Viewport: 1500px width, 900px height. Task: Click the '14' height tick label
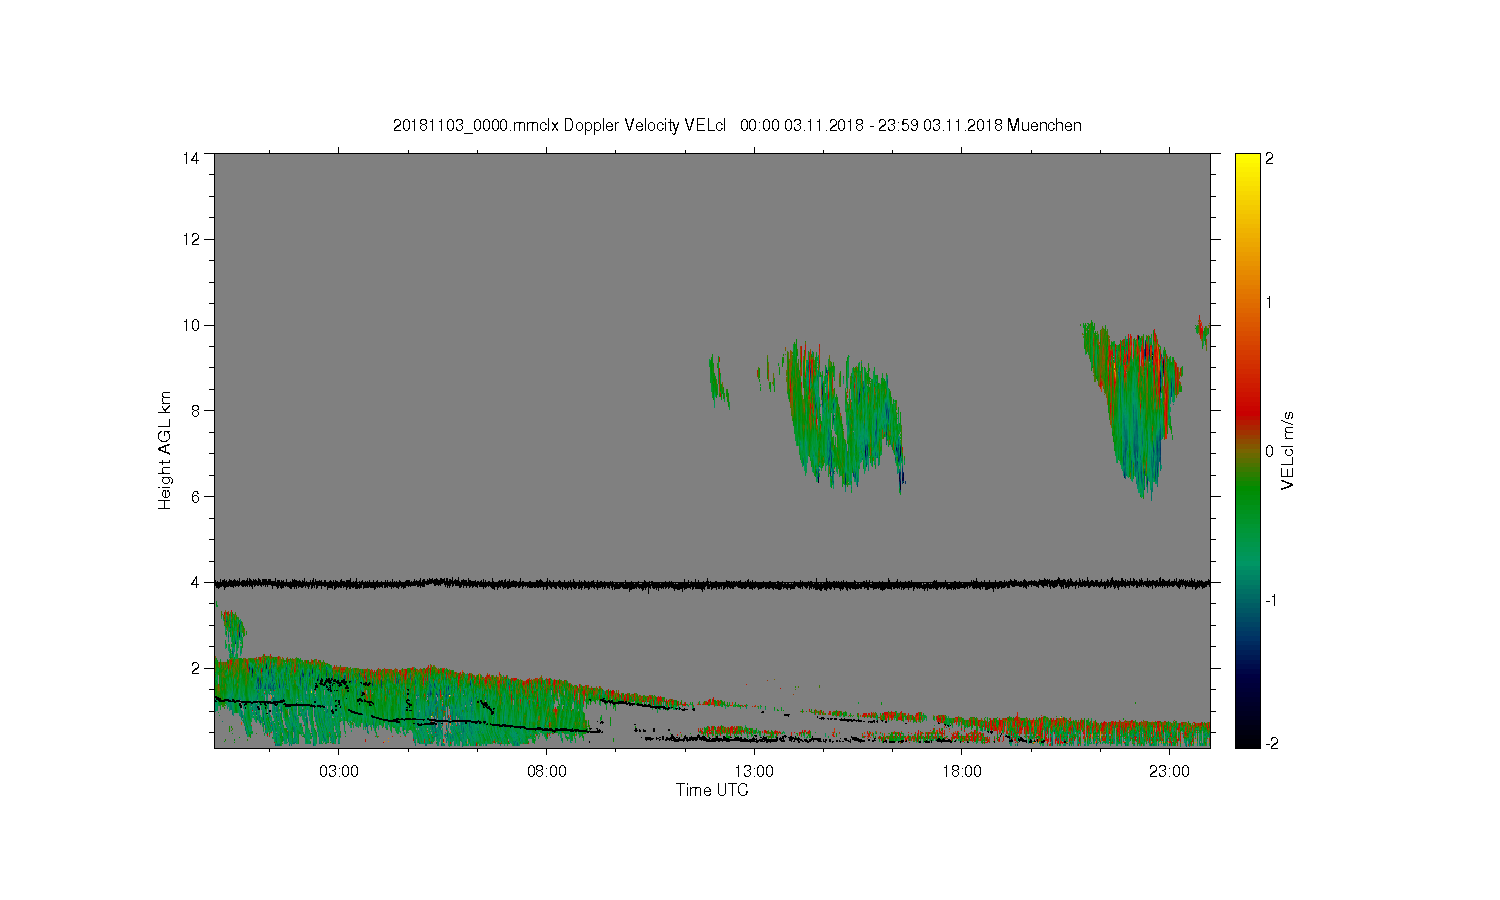coord(191,158)
